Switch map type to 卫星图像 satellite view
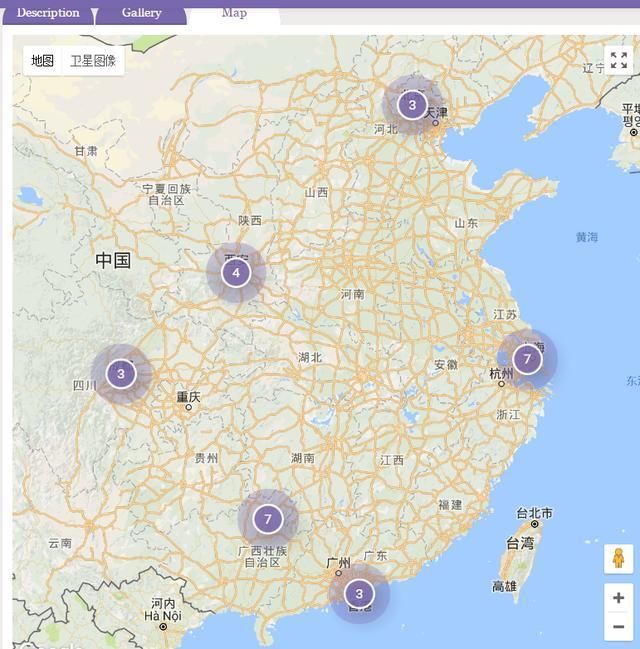 click(x=93, y=61)
